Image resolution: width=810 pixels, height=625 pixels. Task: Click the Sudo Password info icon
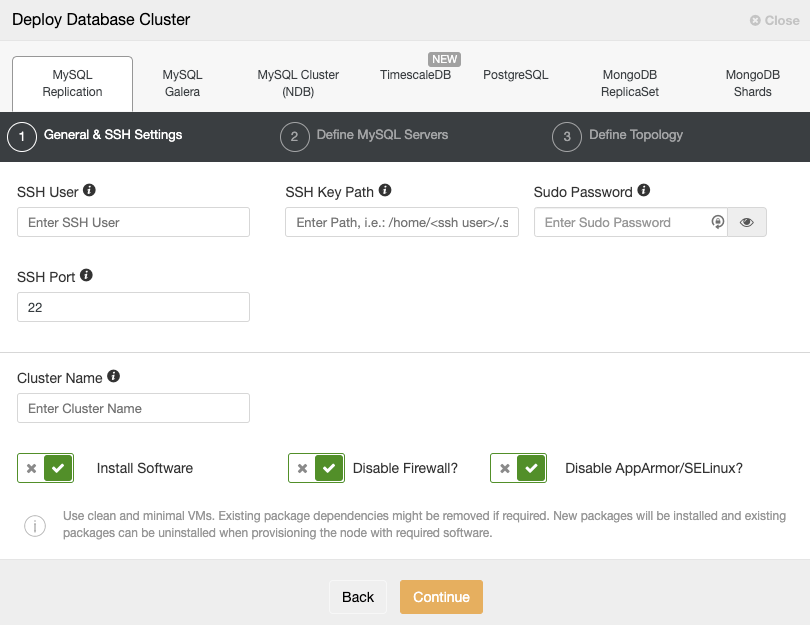click(644, 190)
